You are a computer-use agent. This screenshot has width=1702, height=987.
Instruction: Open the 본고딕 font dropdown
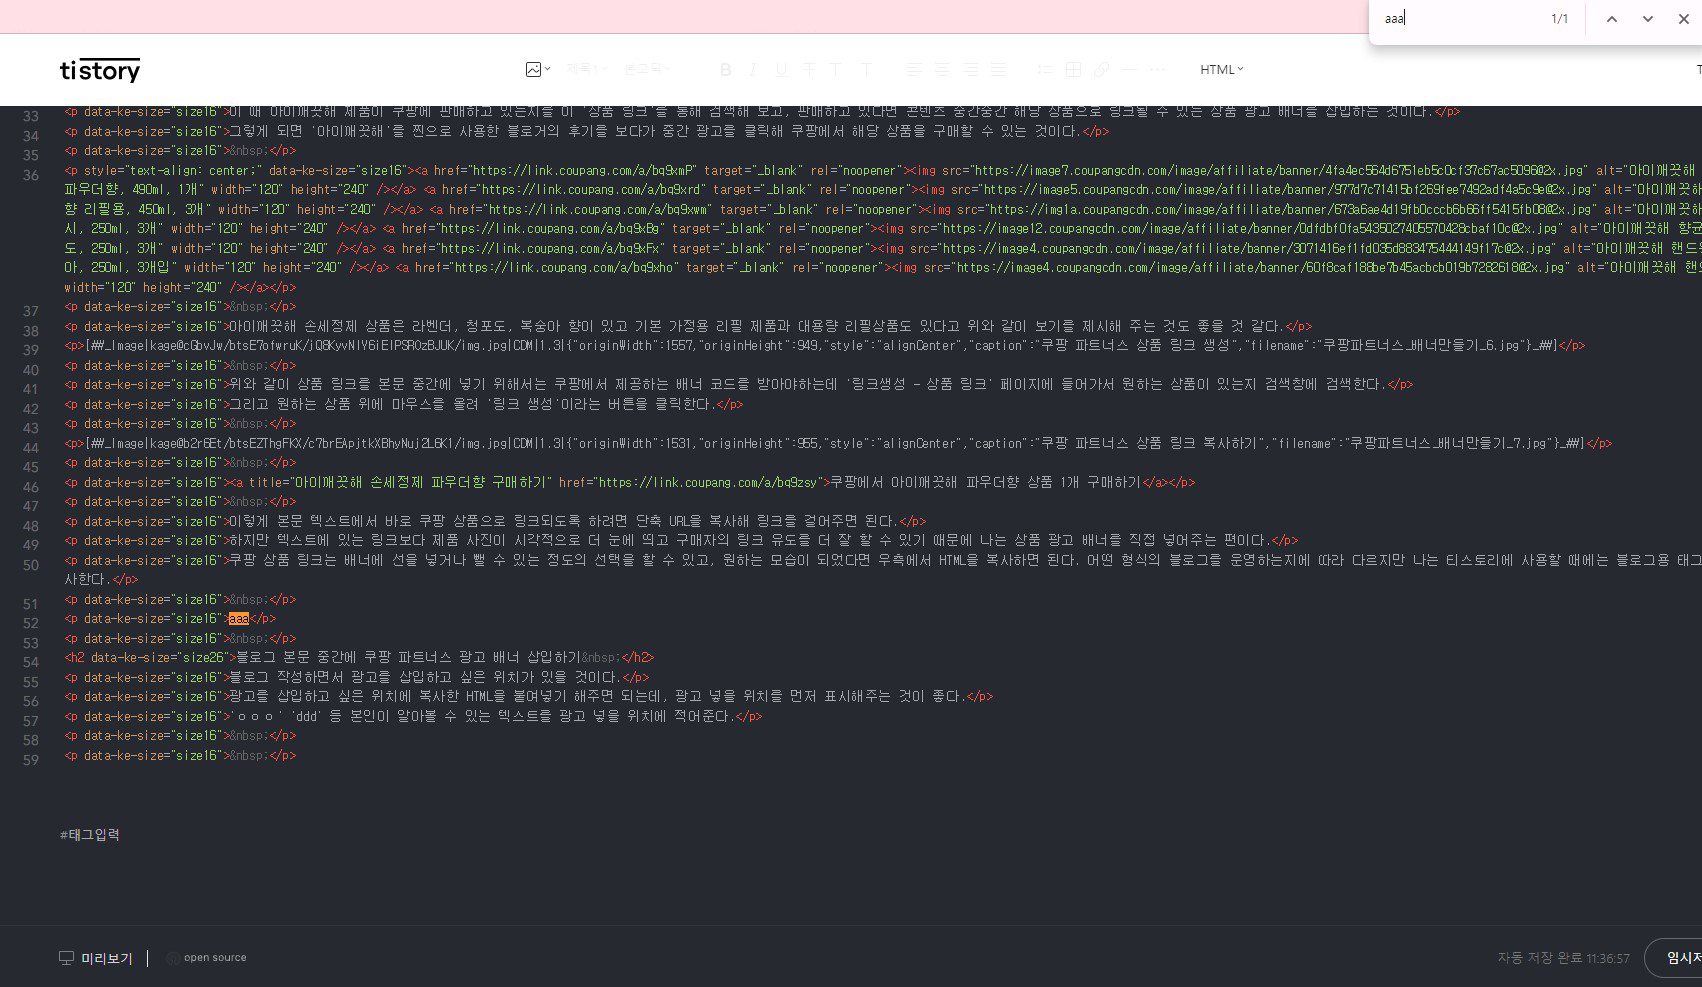coord(647,69)
